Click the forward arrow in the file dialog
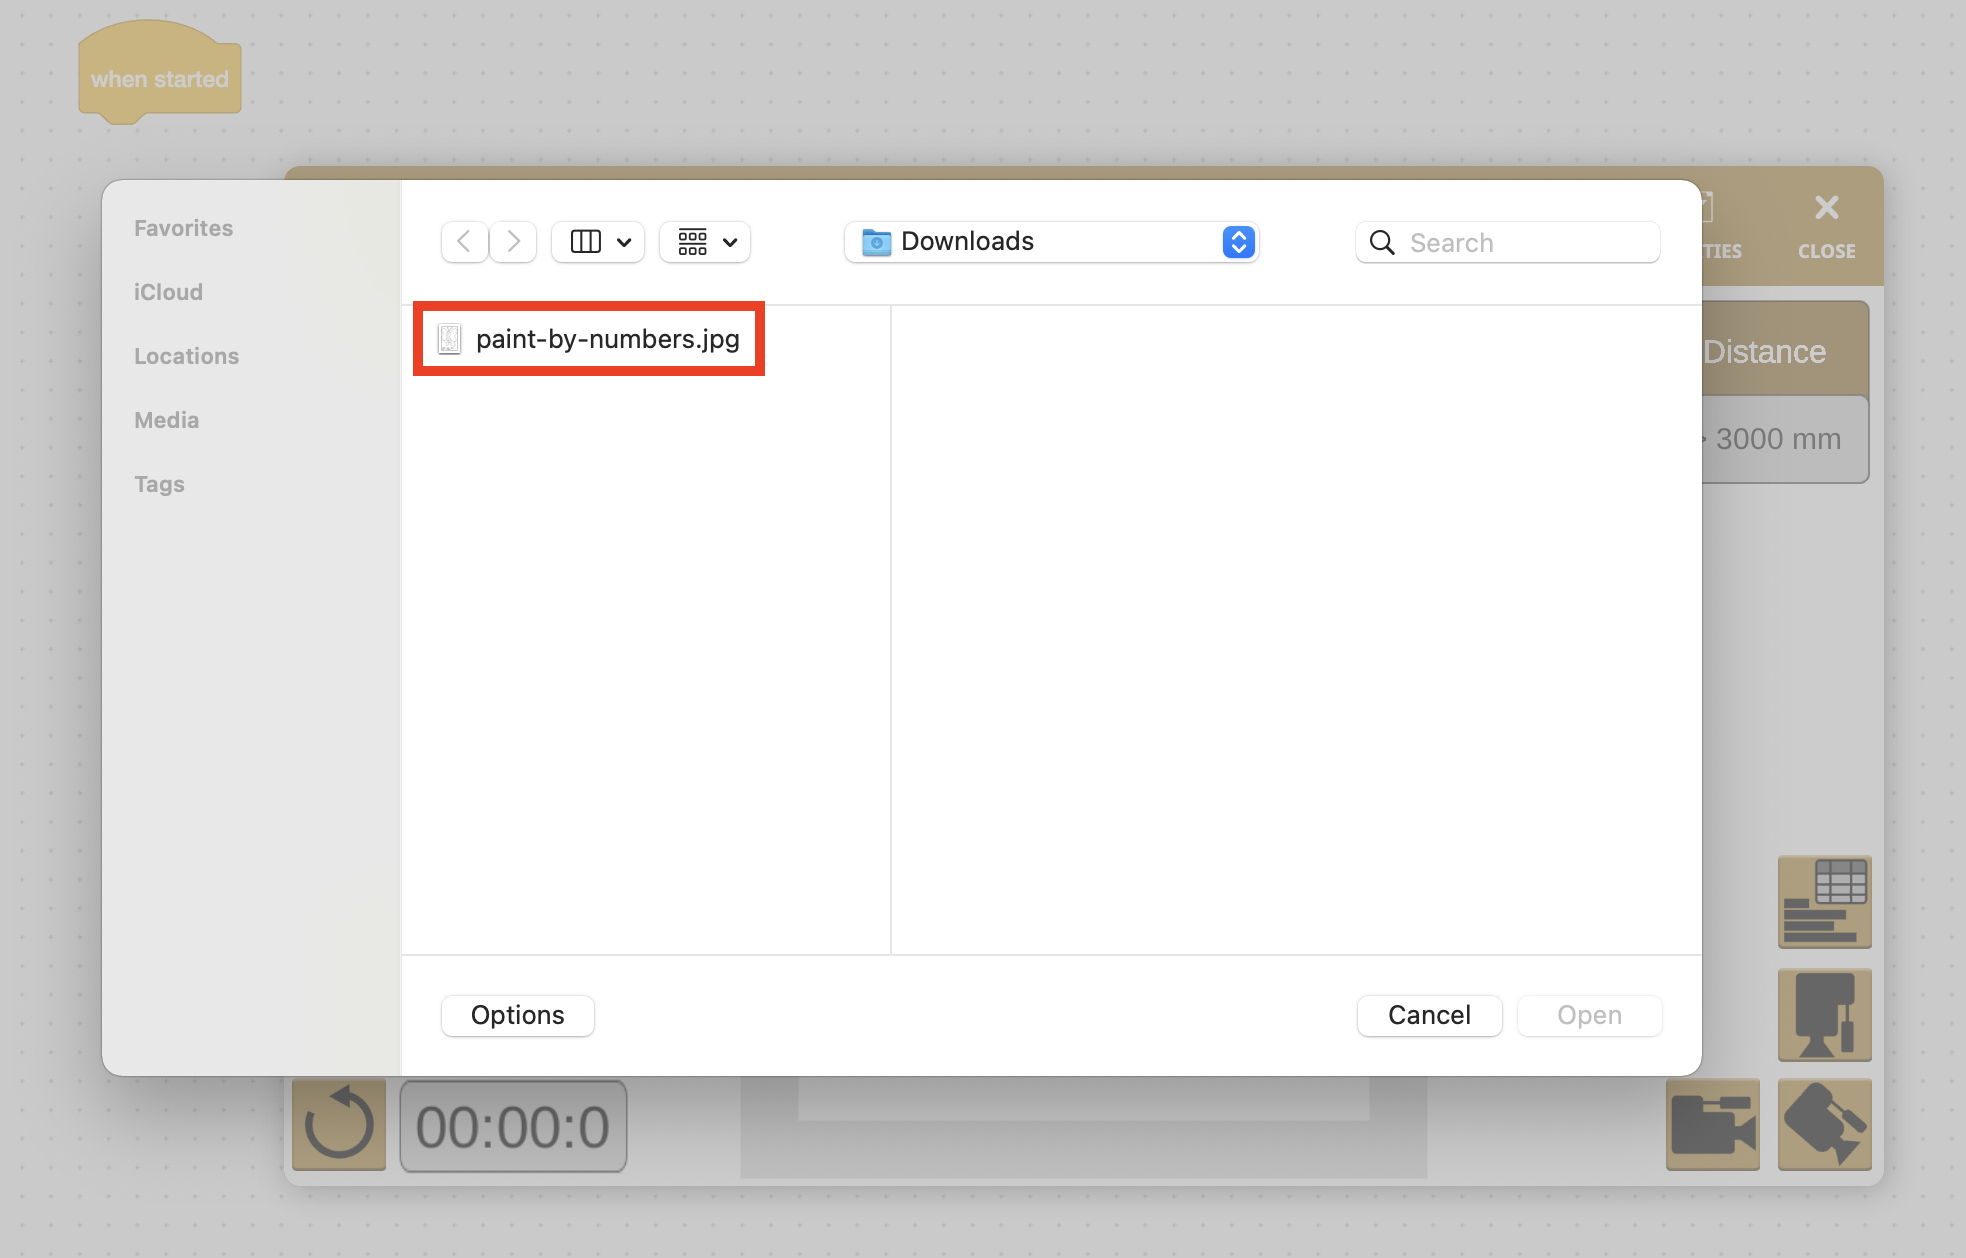Image resolution: width=1966 pixels, height=1258 pixels. [513, 241]
